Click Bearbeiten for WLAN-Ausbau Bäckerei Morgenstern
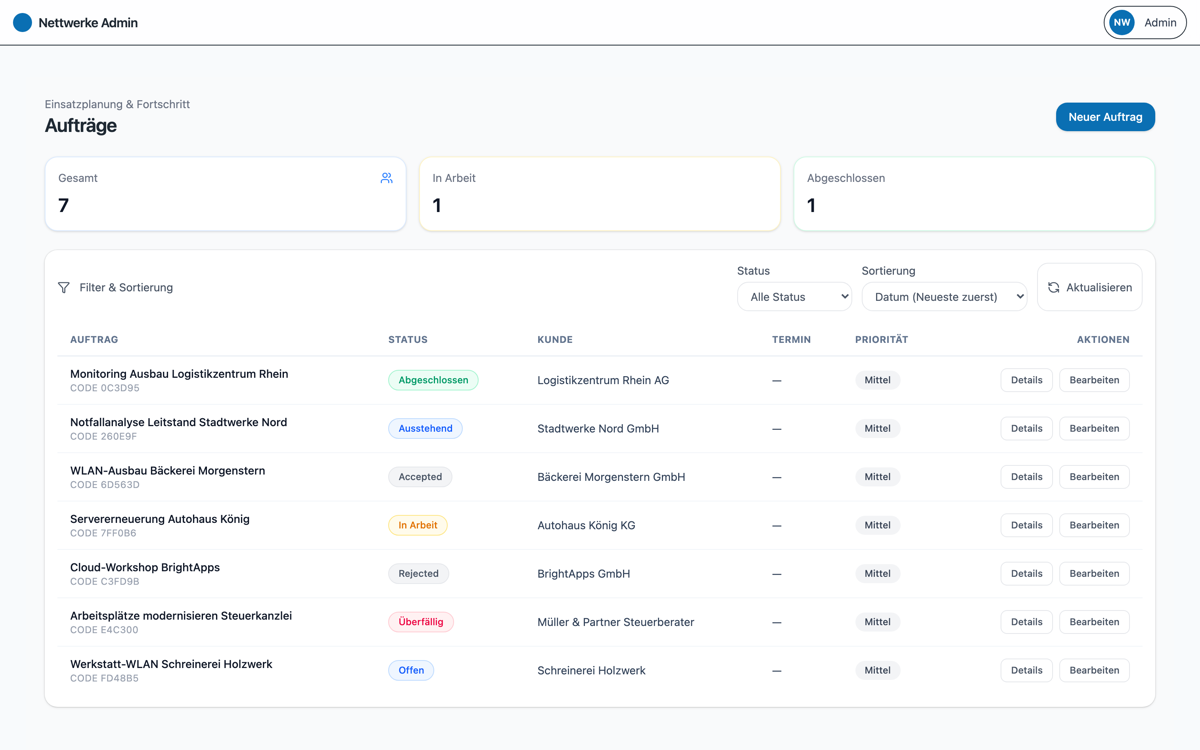 coord(1094,477)
